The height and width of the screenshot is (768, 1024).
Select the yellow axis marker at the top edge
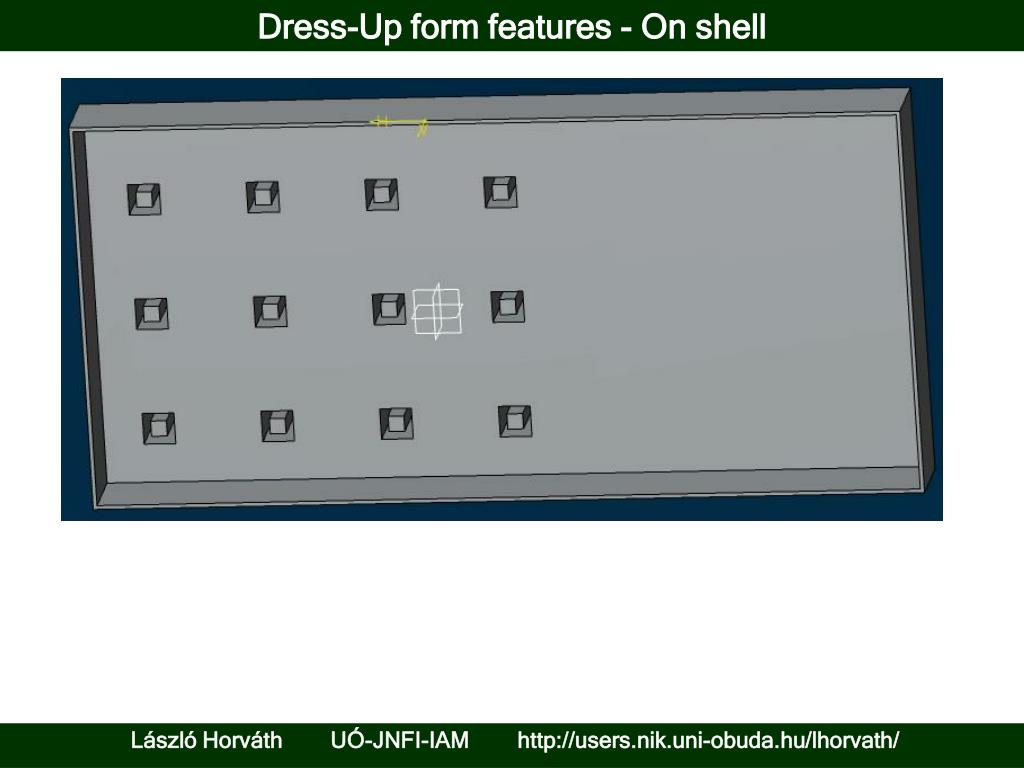point(399,125)
